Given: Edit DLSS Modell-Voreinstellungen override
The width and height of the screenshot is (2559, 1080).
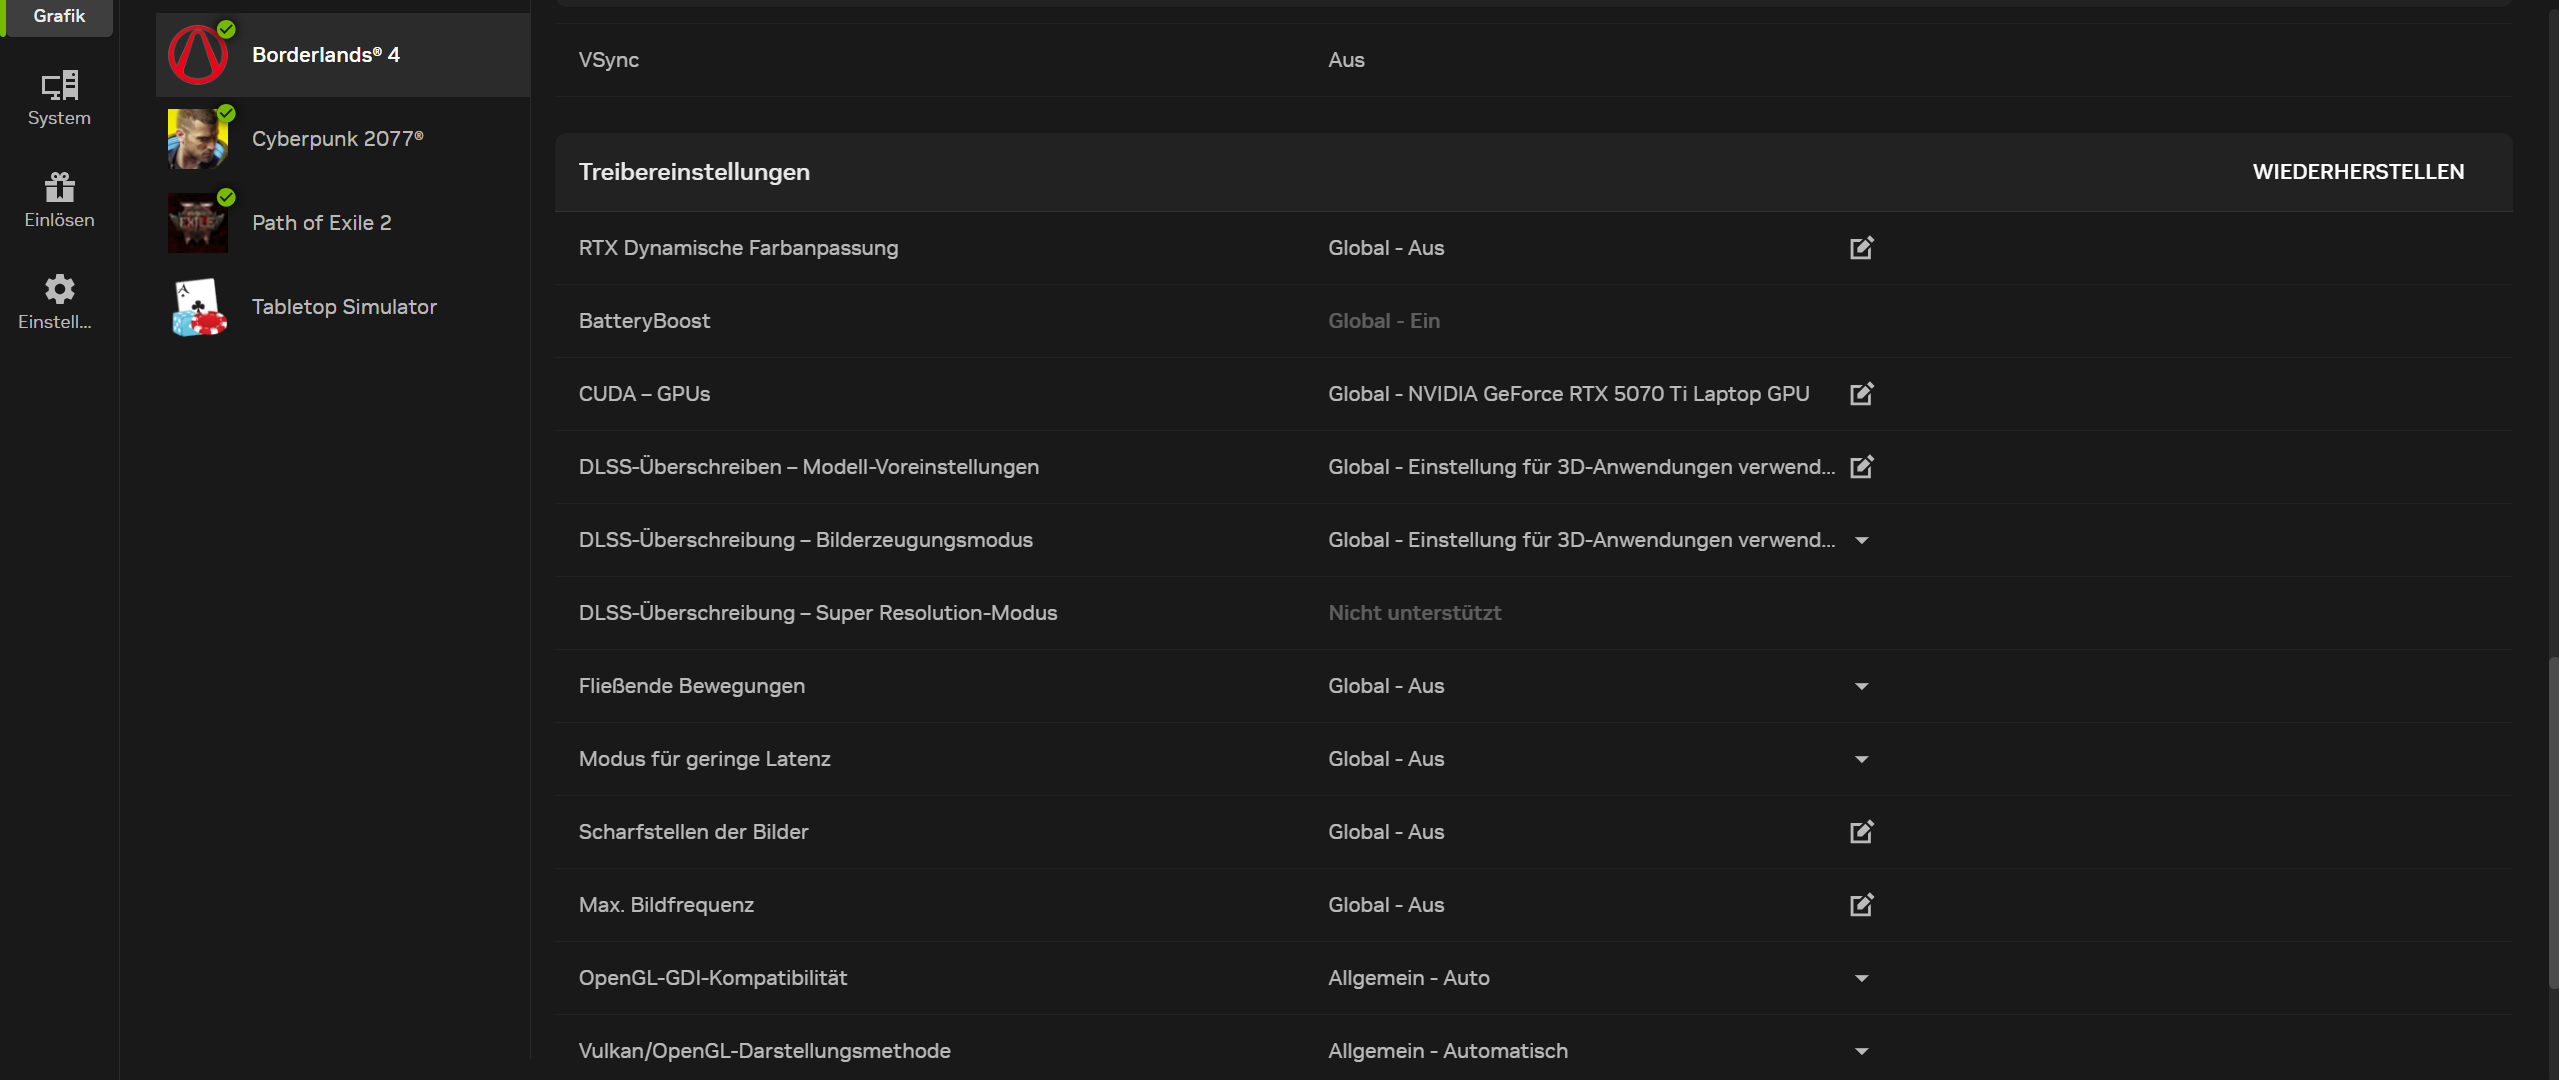Looking at the screenshot, I should [1861, 467].
